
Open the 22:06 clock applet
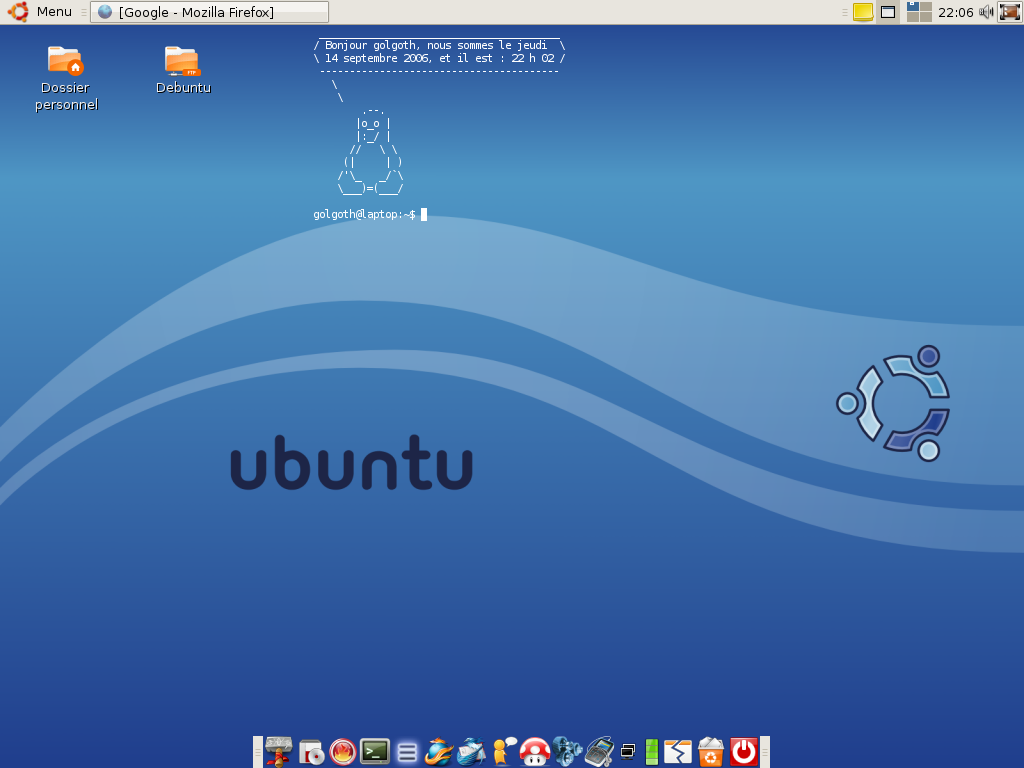955,12
